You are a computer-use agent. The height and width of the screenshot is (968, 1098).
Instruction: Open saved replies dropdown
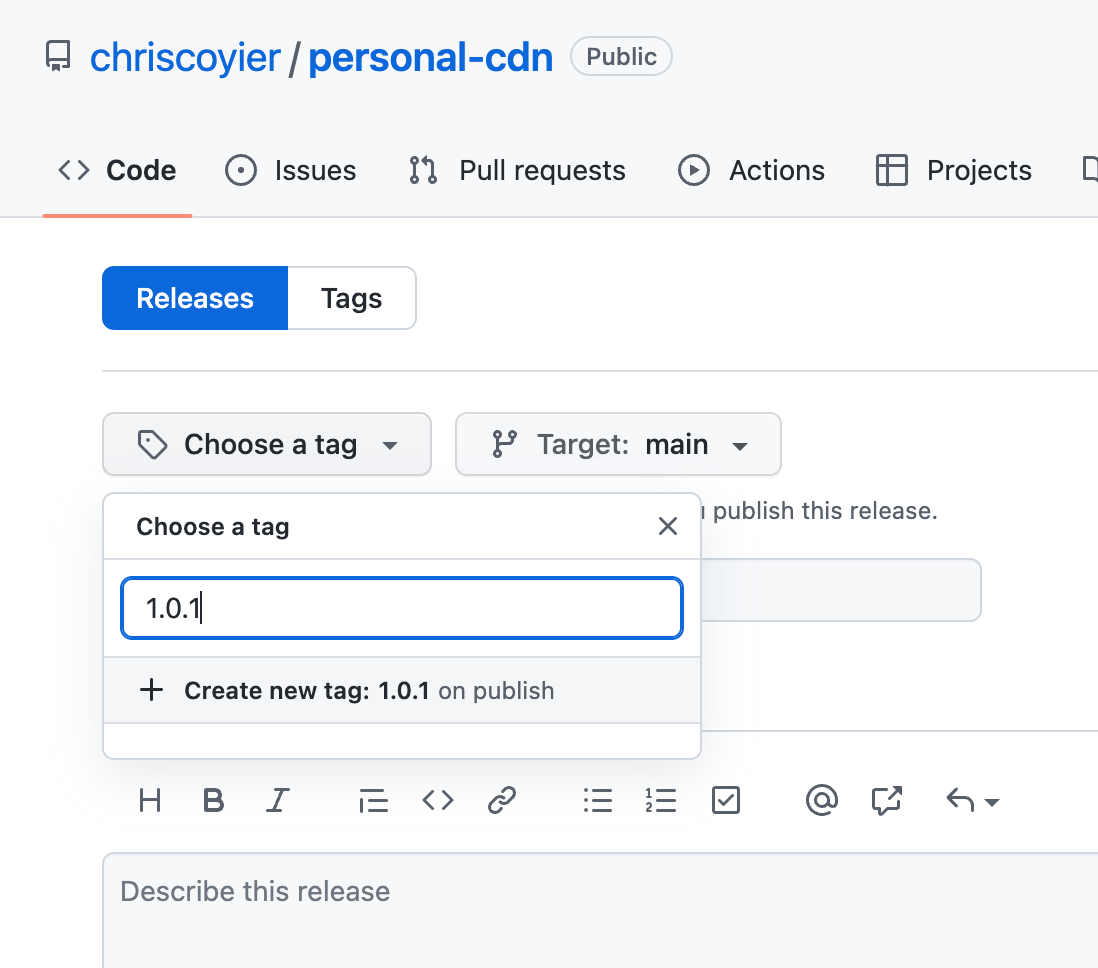pos(972,800)
